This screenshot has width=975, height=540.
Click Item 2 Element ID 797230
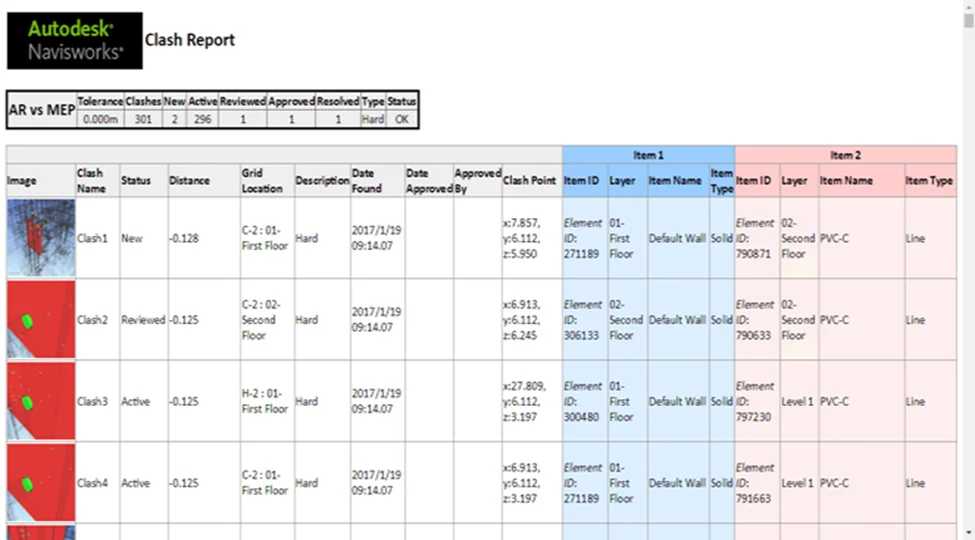click(755, 401)
